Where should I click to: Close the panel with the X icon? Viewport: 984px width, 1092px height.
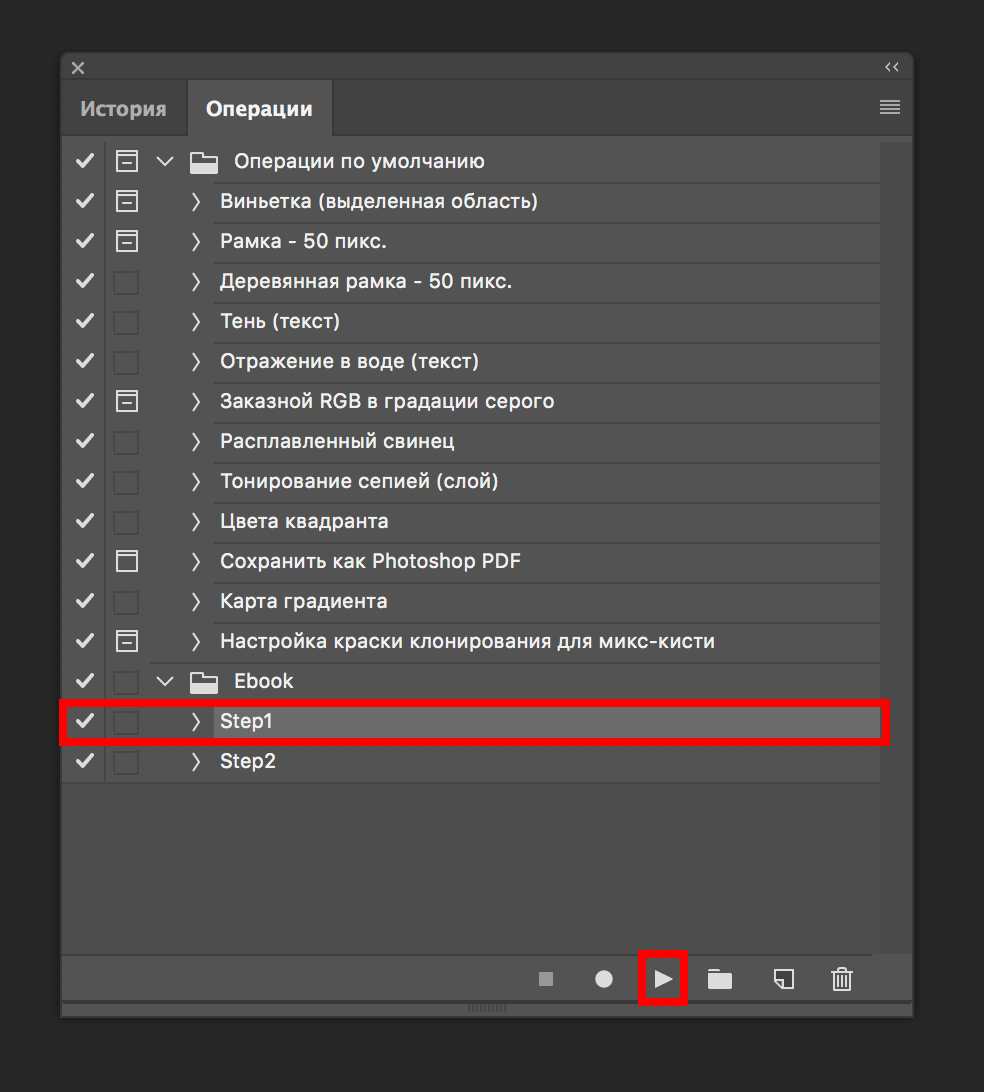[78, 68]
